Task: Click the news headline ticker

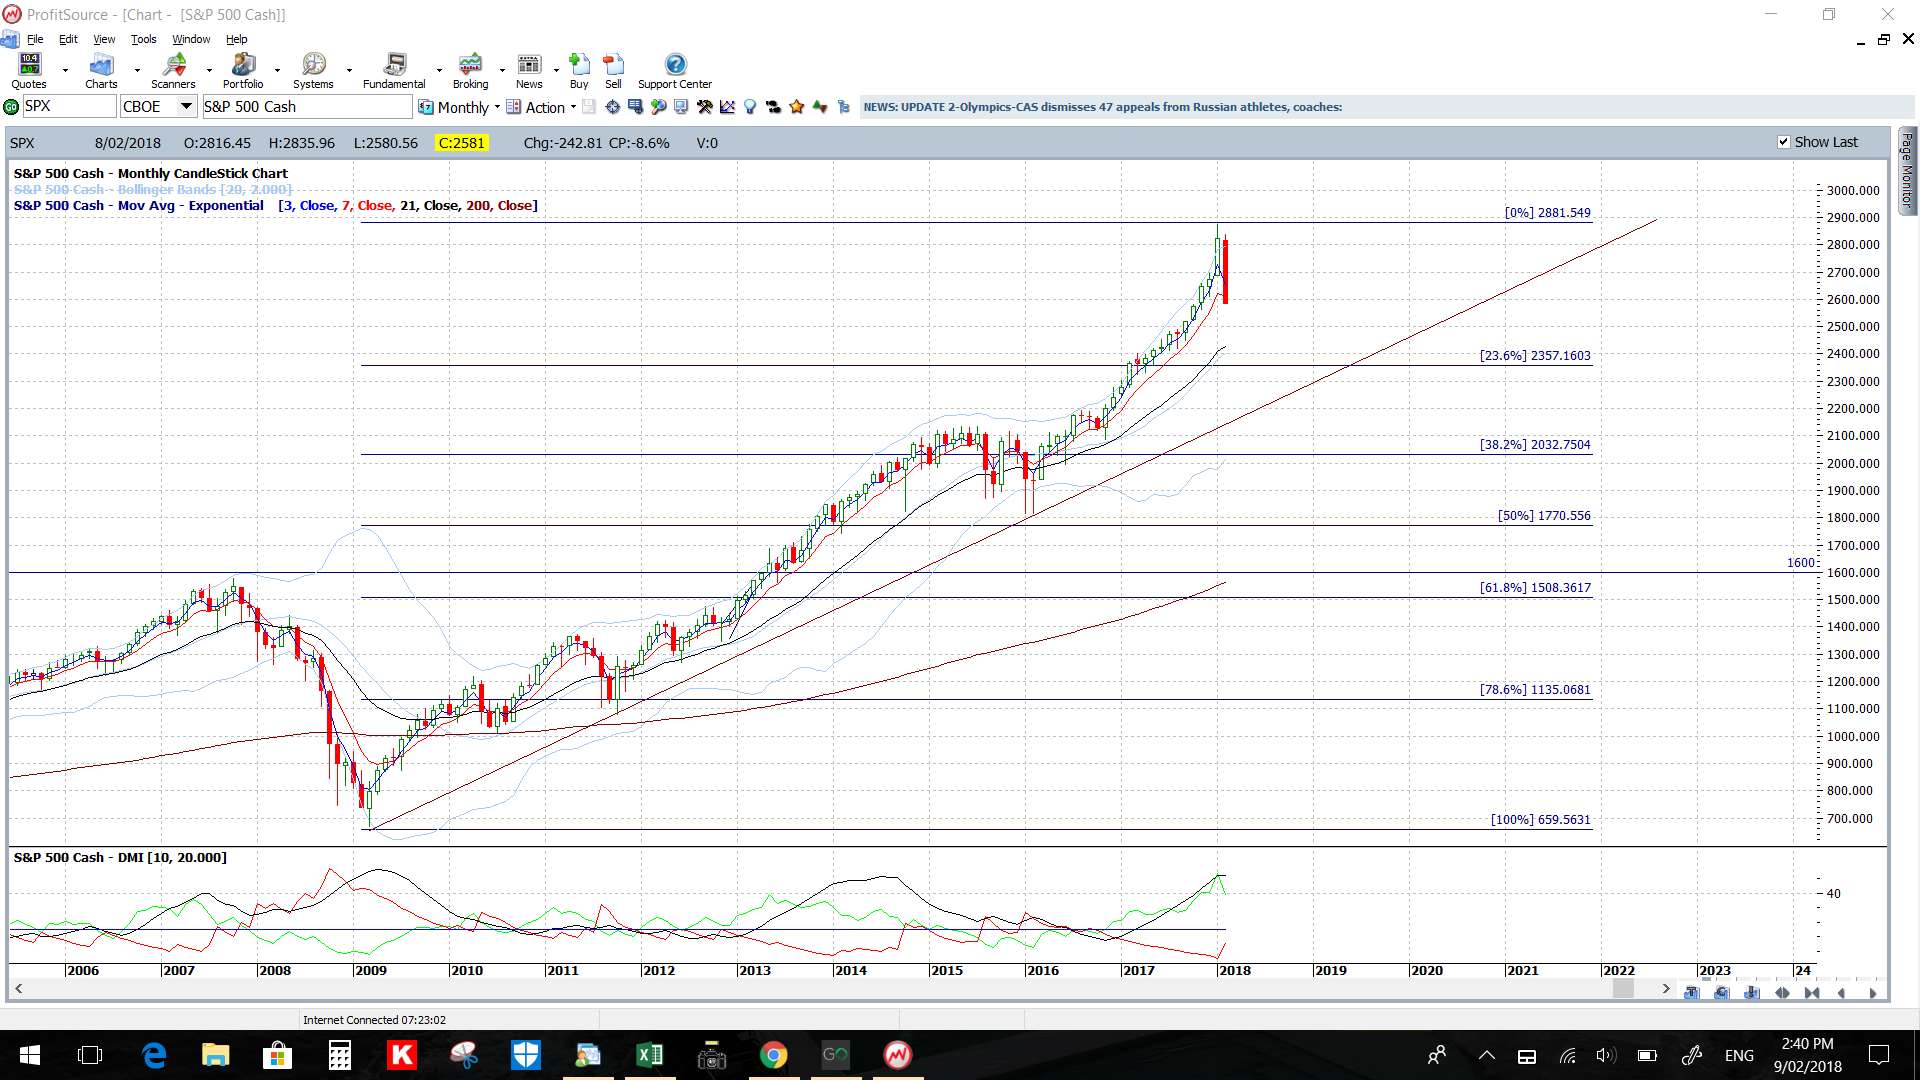Action: pyautogui.click(x=1102, y=107)
